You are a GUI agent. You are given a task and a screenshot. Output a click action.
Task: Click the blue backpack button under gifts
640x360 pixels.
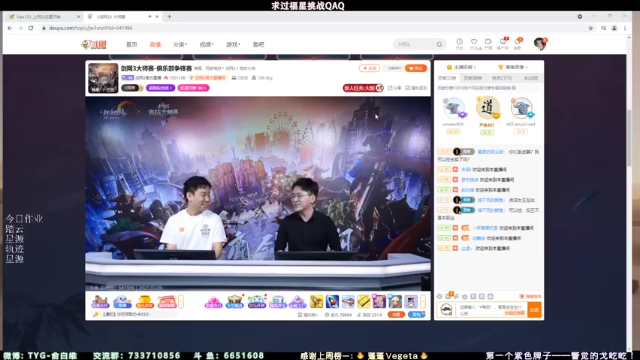tap(416, 315)
